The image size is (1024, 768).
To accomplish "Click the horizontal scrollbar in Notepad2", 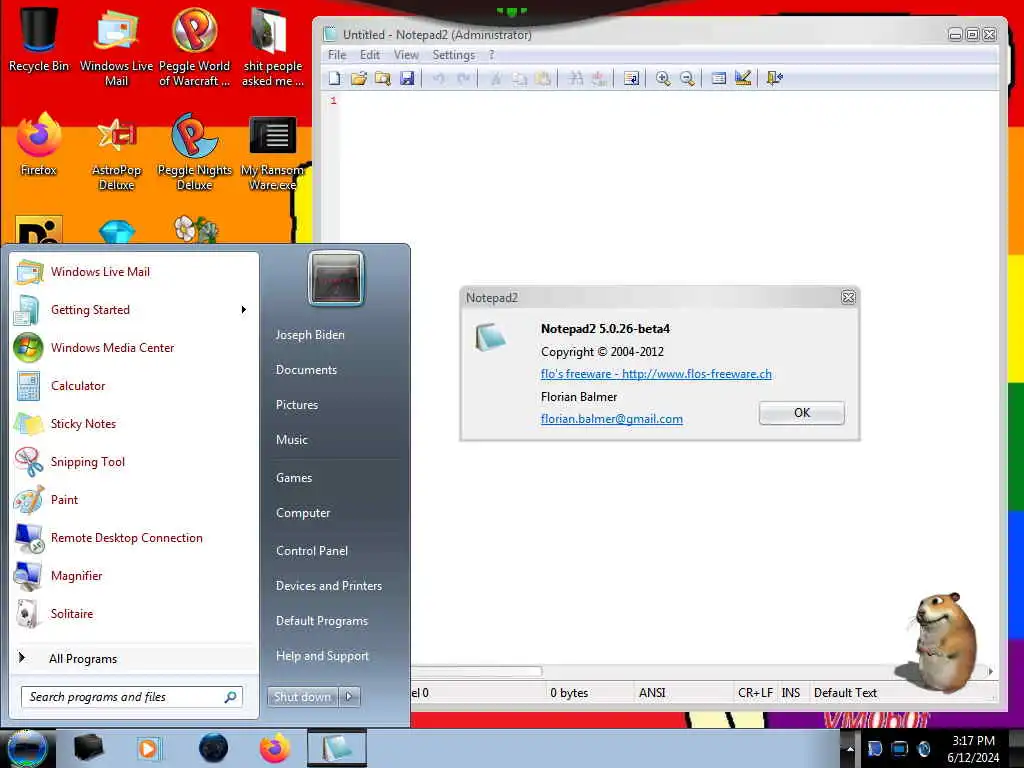I will coord(477,671).
